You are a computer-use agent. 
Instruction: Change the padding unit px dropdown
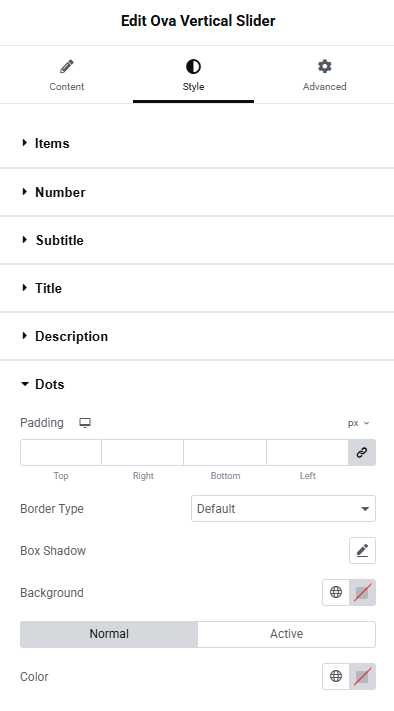pos(359,423)
